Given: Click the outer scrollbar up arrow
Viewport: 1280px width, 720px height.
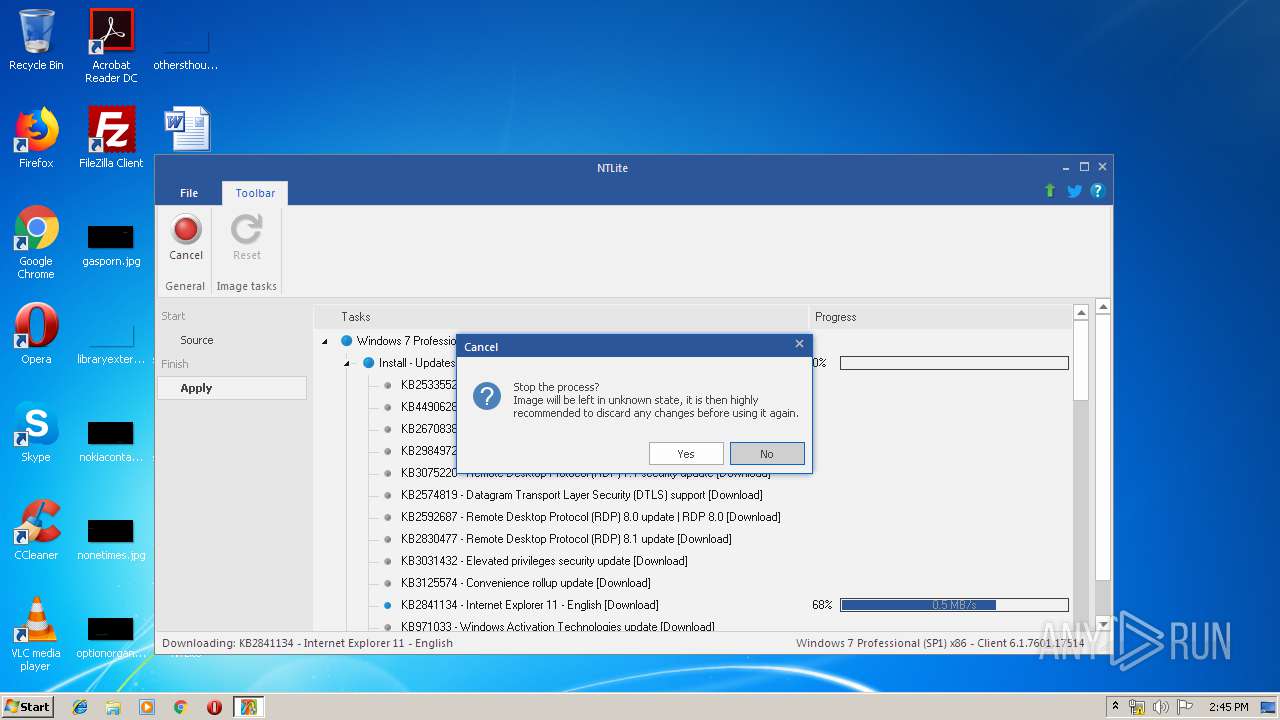Looking at the screenshot, I should (x=1103, y=307).
